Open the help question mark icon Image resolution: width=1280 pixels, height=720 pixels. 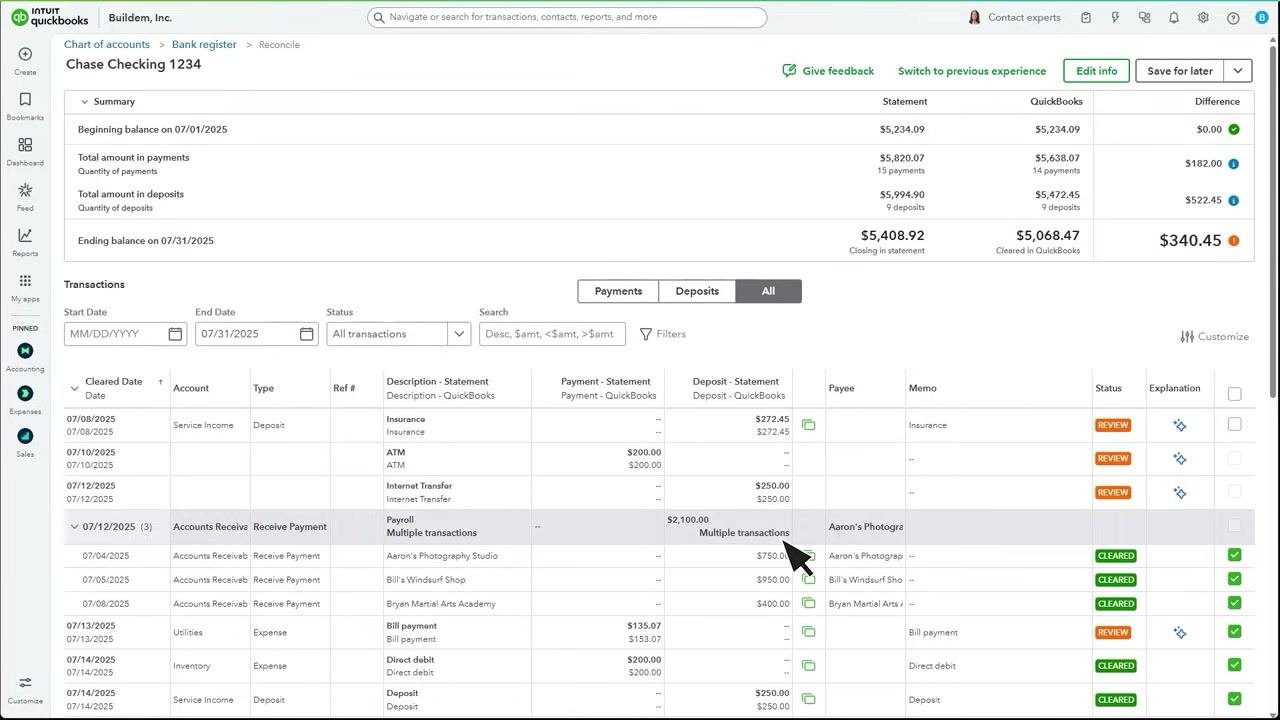(x=1233, y=17)
